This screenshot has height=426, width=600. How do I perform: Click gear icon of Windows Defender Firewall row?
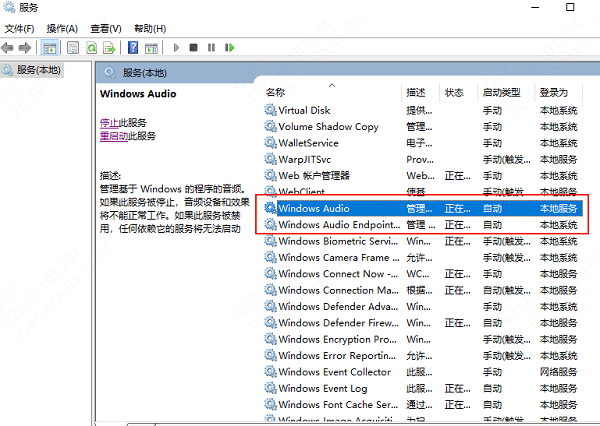(x=271, y=323)
